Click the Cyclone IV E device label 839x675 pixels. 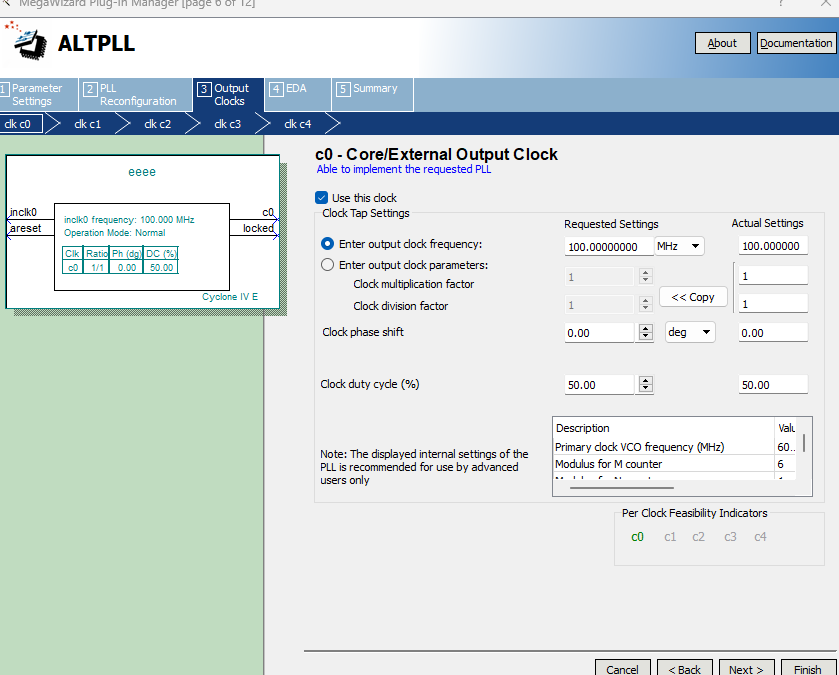point(230,297)
